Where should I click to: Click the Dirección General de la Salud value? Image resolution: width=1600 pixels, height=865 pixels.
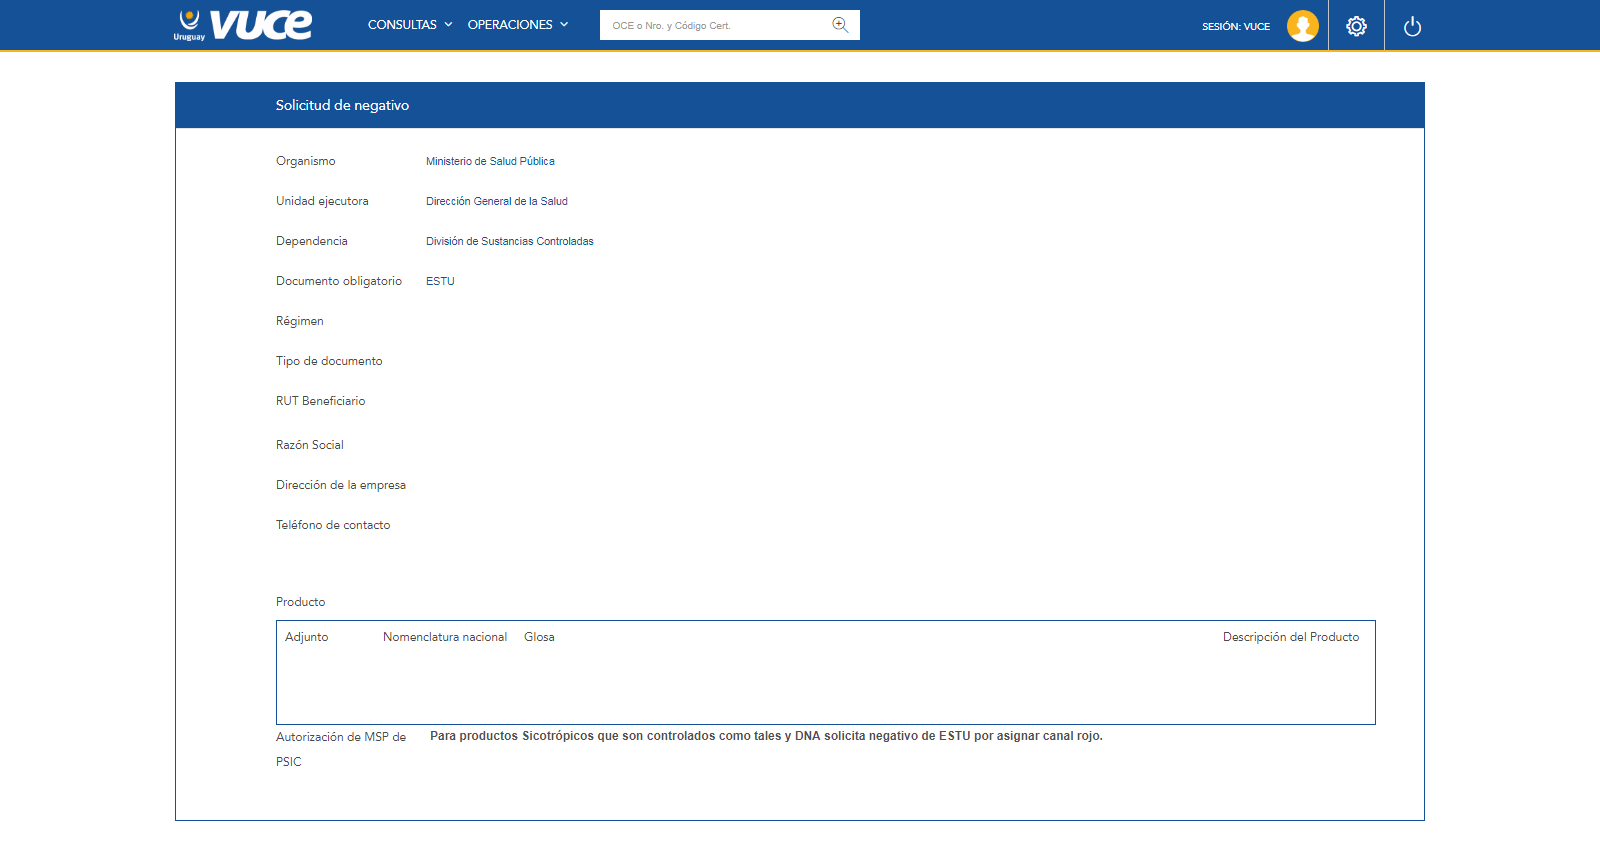[497, 201]
